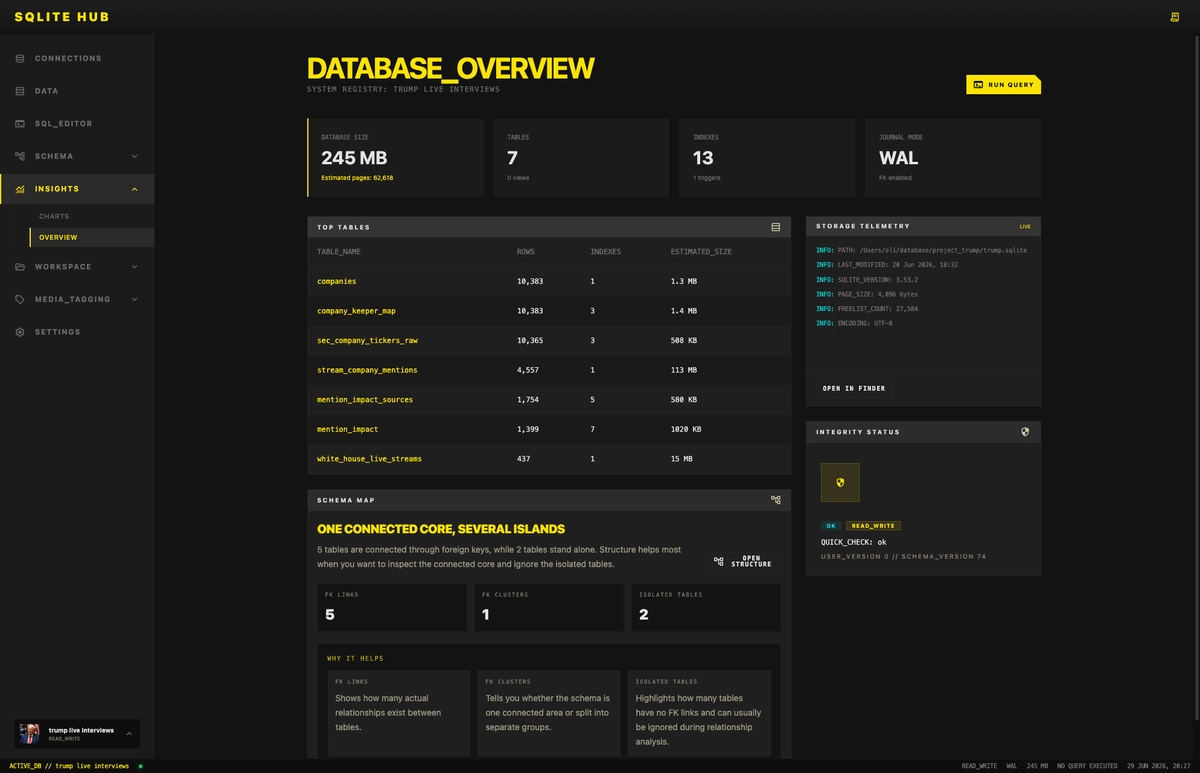Open the companies table link
This screenshot has width=1200, height=773.
(x=337, y=281)
